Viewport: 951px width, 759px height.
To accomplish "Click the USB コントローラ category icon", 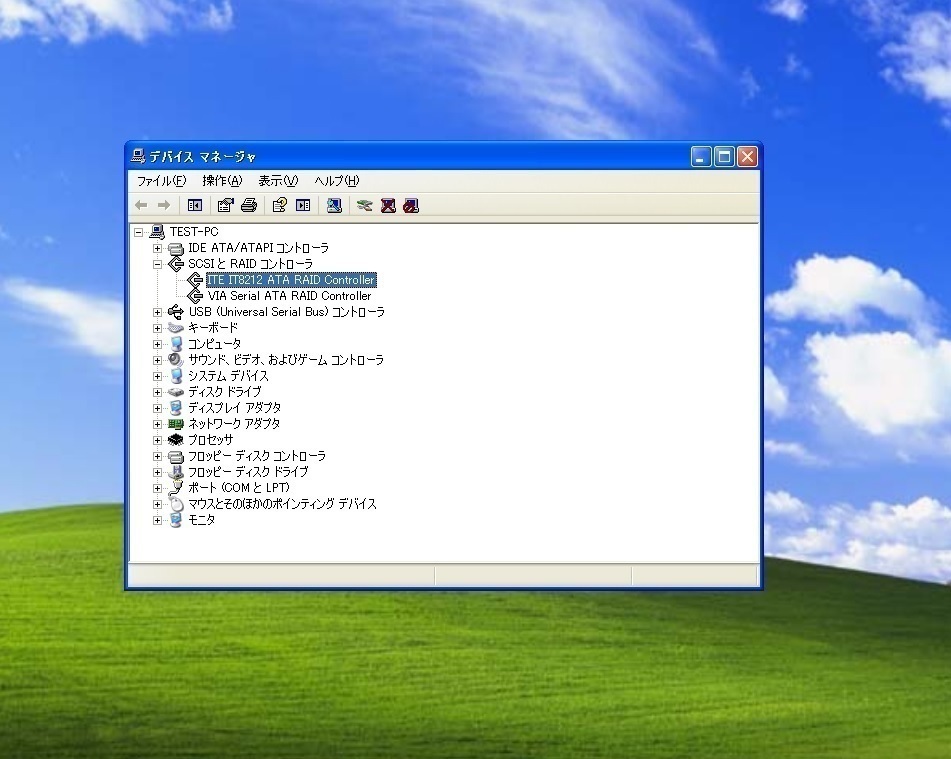I will pyautogui.click(x=176, y=312).
